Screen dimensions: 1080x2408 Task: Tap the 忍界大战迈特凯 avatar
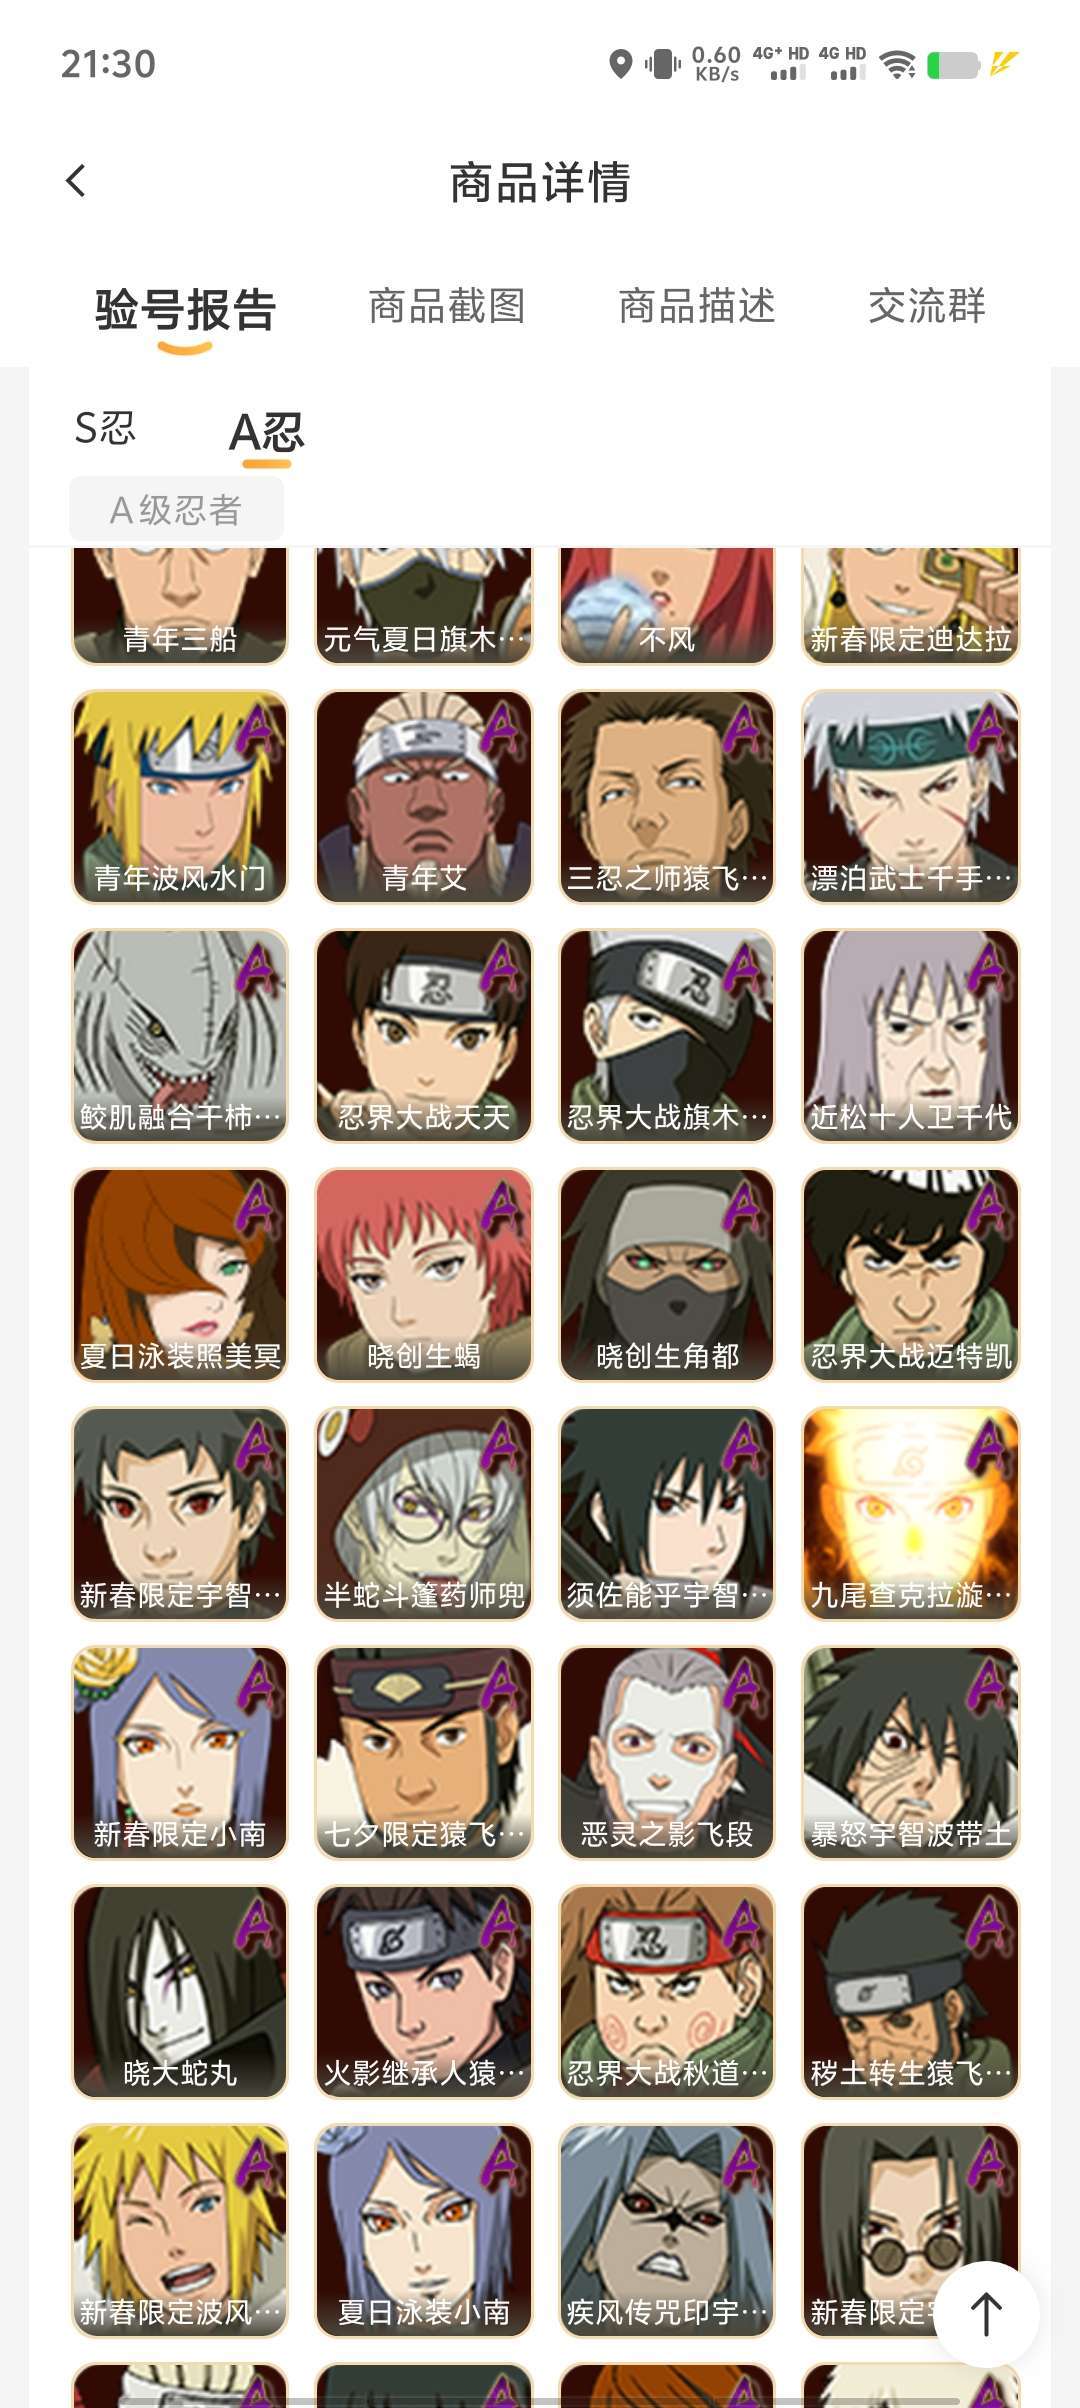pos(911,1275)
